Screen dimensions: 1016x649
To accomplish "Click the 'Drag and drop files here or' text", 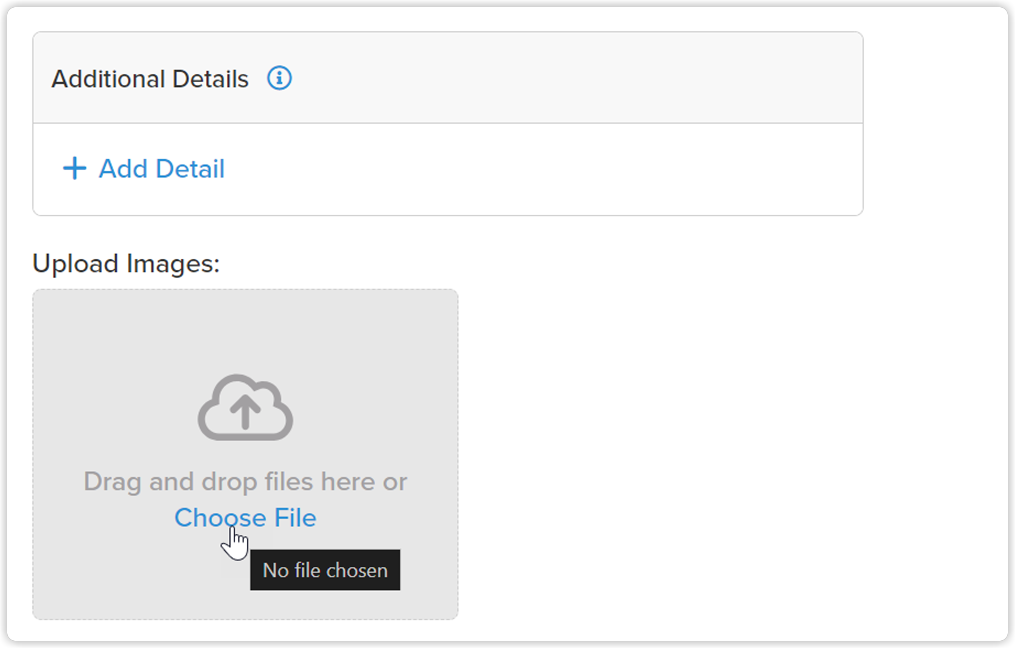I will (x=246, y=482).
